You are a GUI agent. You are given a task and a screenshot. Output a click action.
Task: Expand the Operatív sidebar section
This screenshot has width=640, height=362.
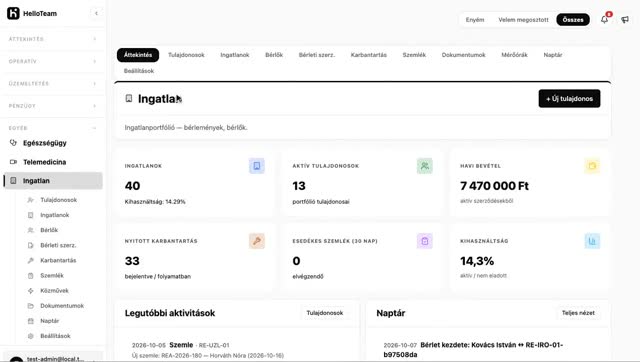tap(52, 61)
